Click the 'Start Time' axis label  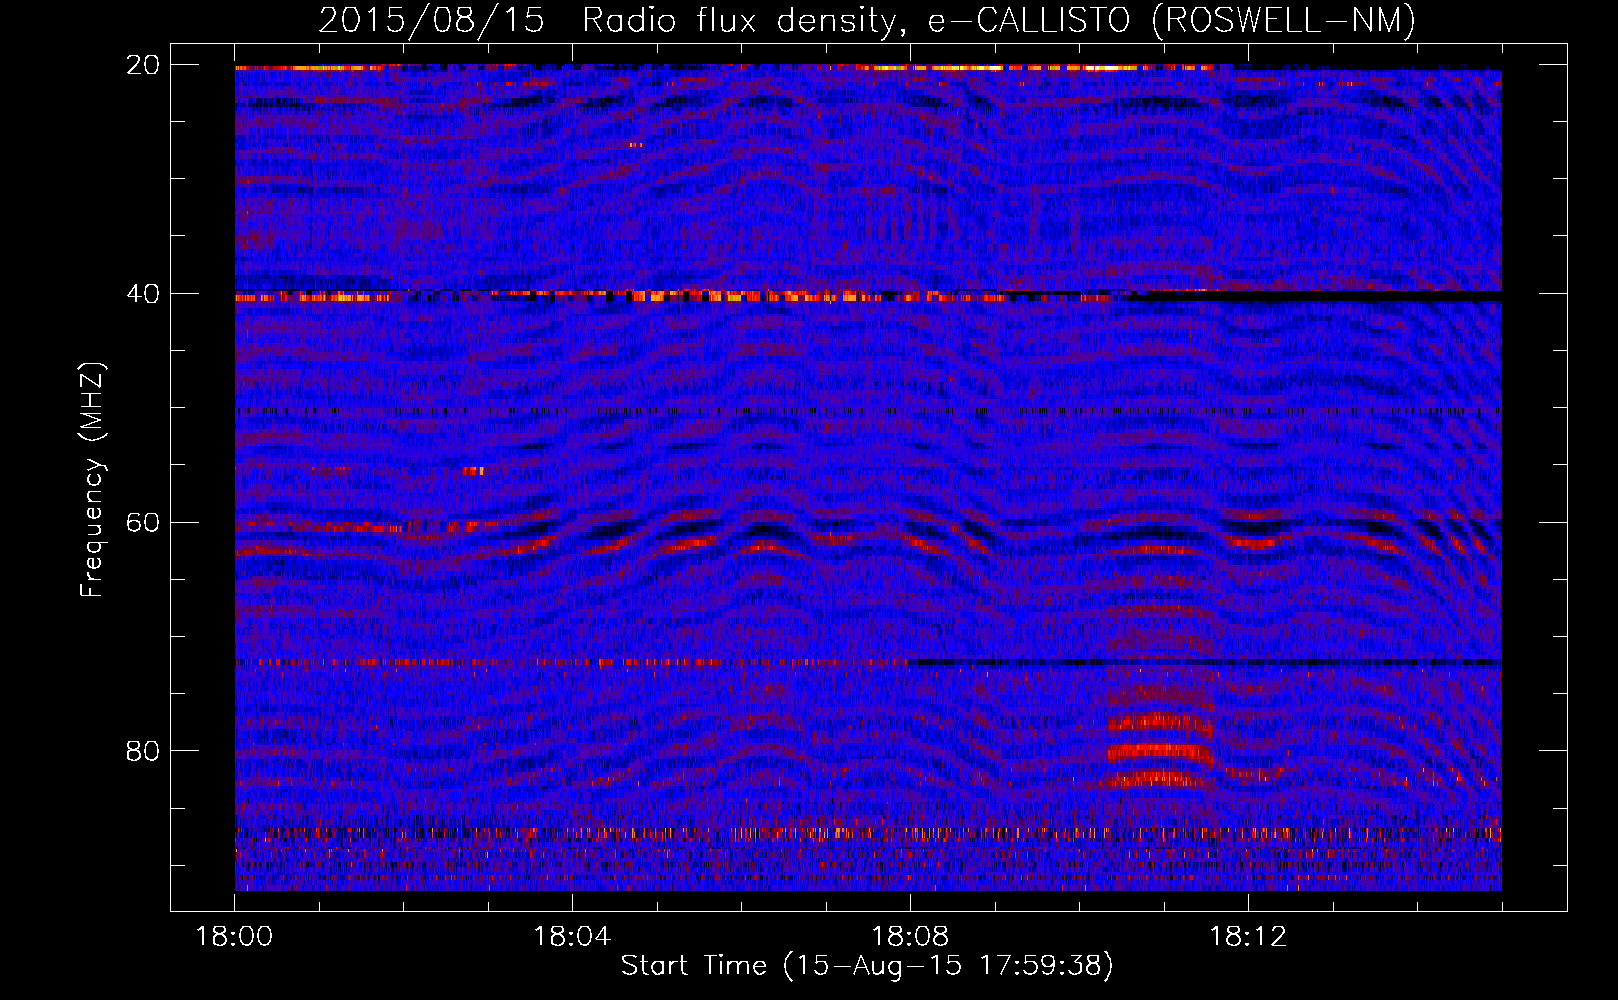pyautogui.click(x=694, y=966)
